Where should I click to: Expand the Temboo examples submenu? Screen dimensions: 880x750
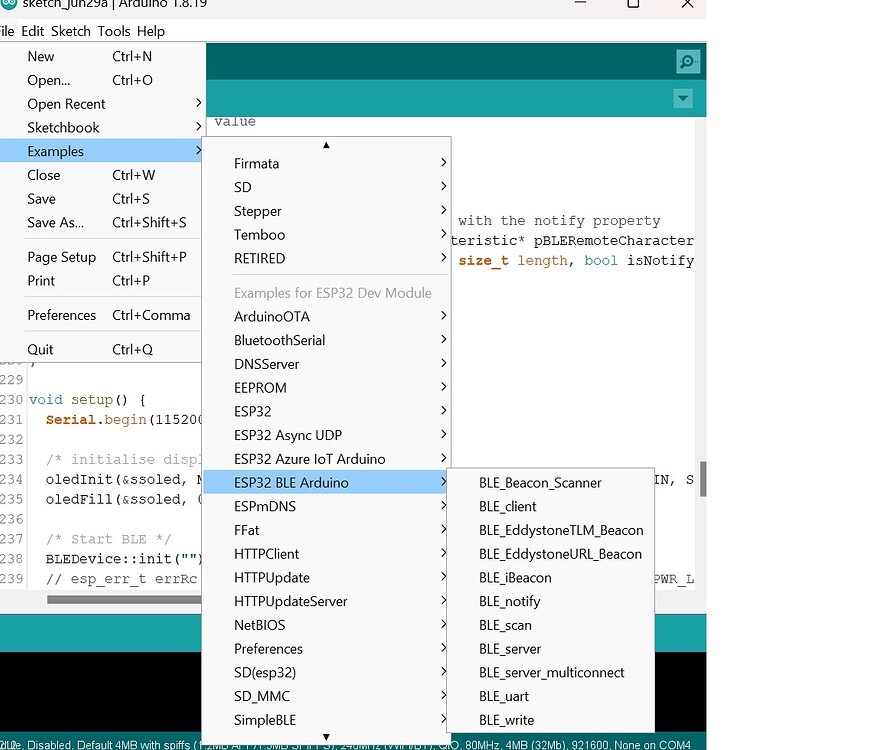coord(326,235)
